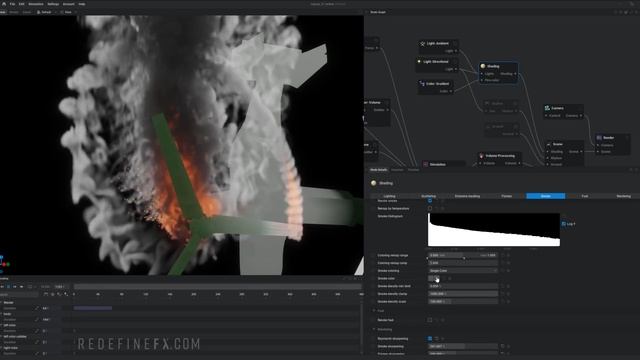Adjust the Smoke dithering slider
640x360 pixels.
tap(463, 346)
